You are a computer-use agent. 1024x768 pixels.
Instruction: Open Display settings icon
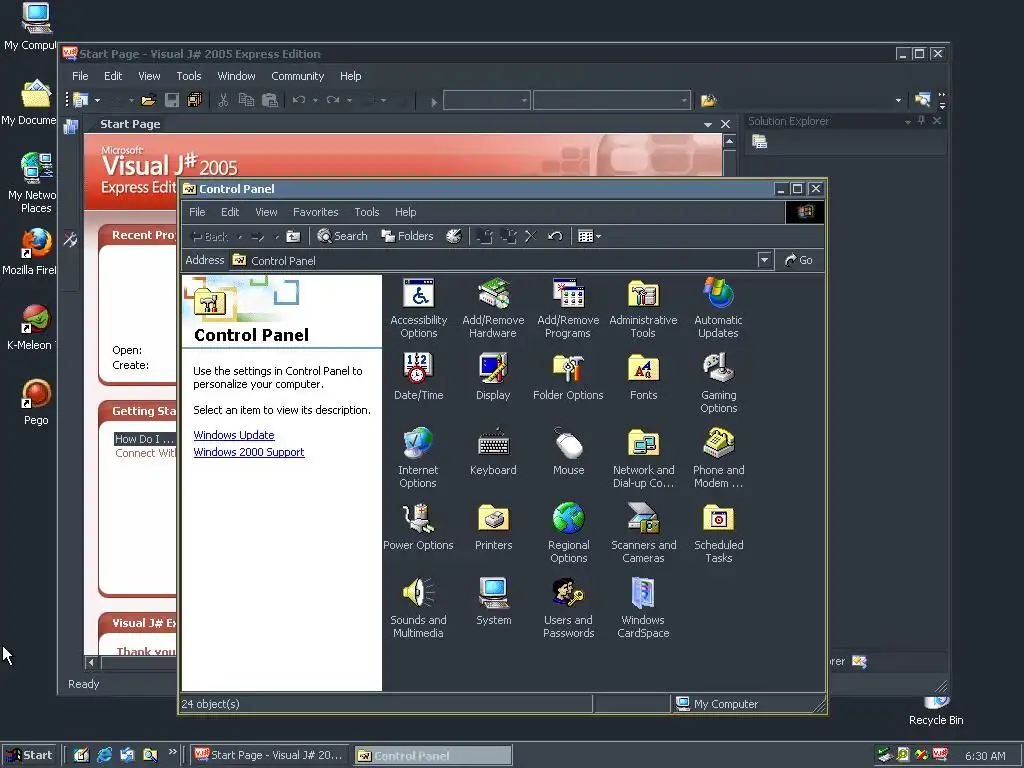click(x=493, y=376)
